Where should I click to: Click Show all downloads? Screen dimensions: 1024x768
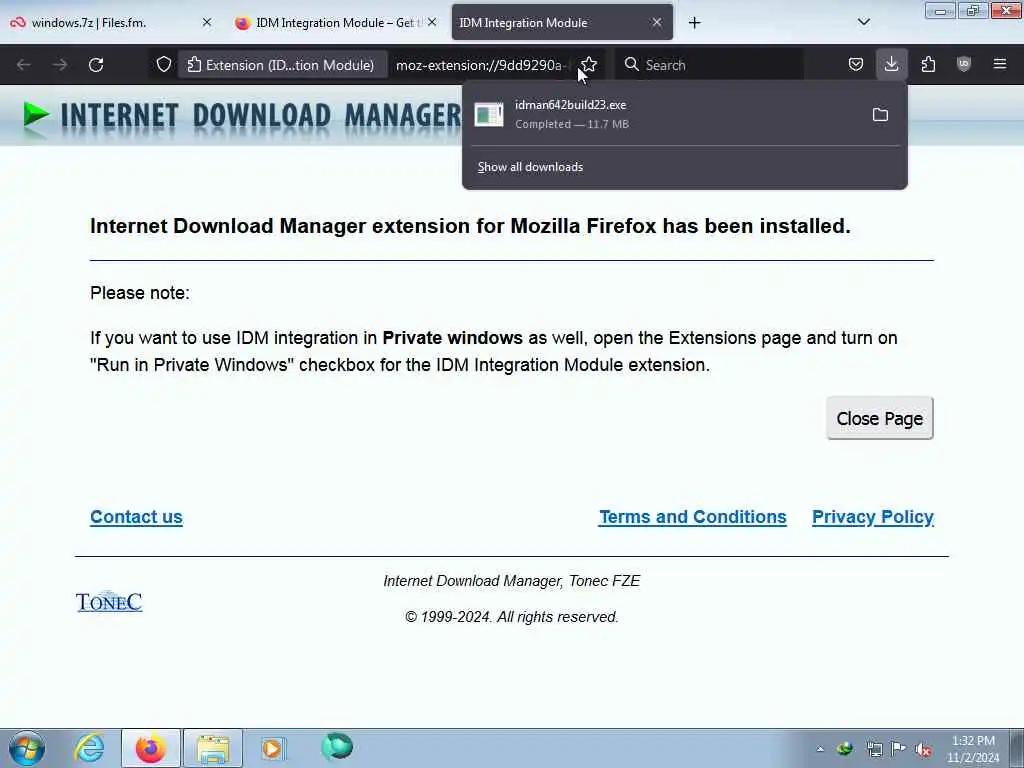[530, 167]
